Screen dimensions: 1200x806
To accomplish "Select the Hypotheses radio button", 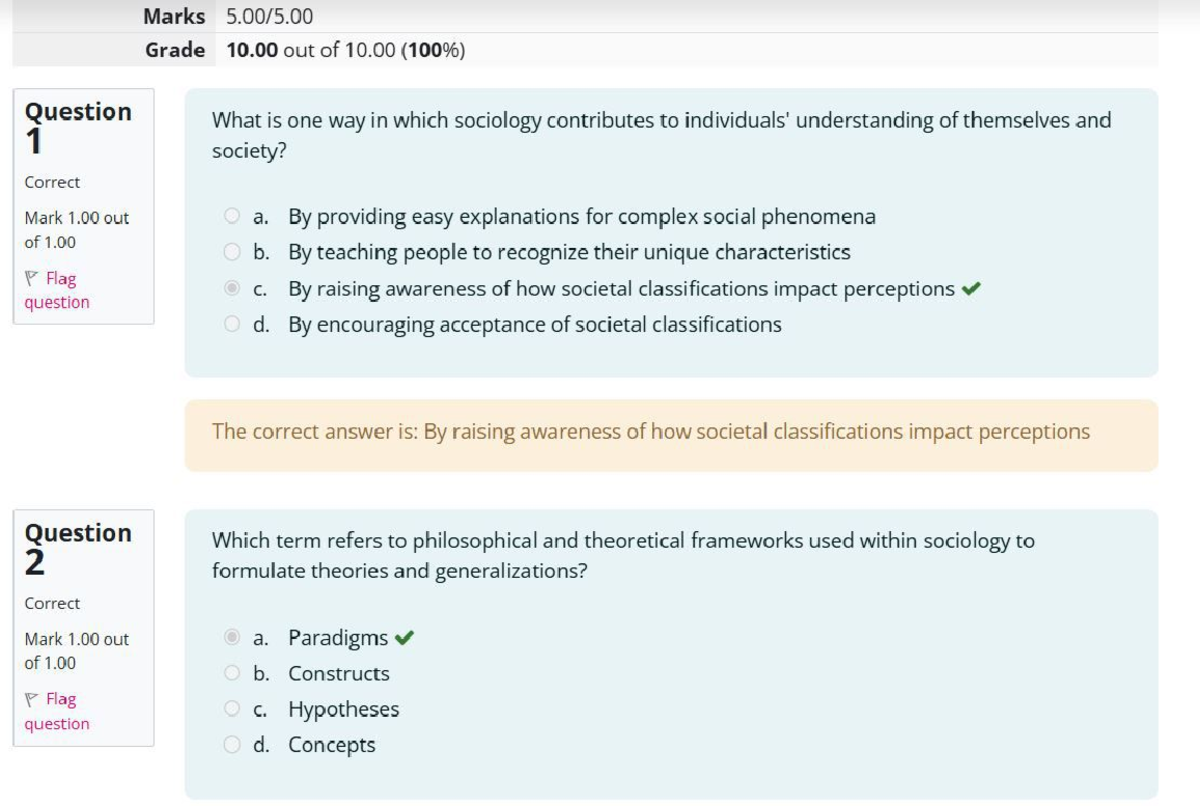I will [231, 709].
